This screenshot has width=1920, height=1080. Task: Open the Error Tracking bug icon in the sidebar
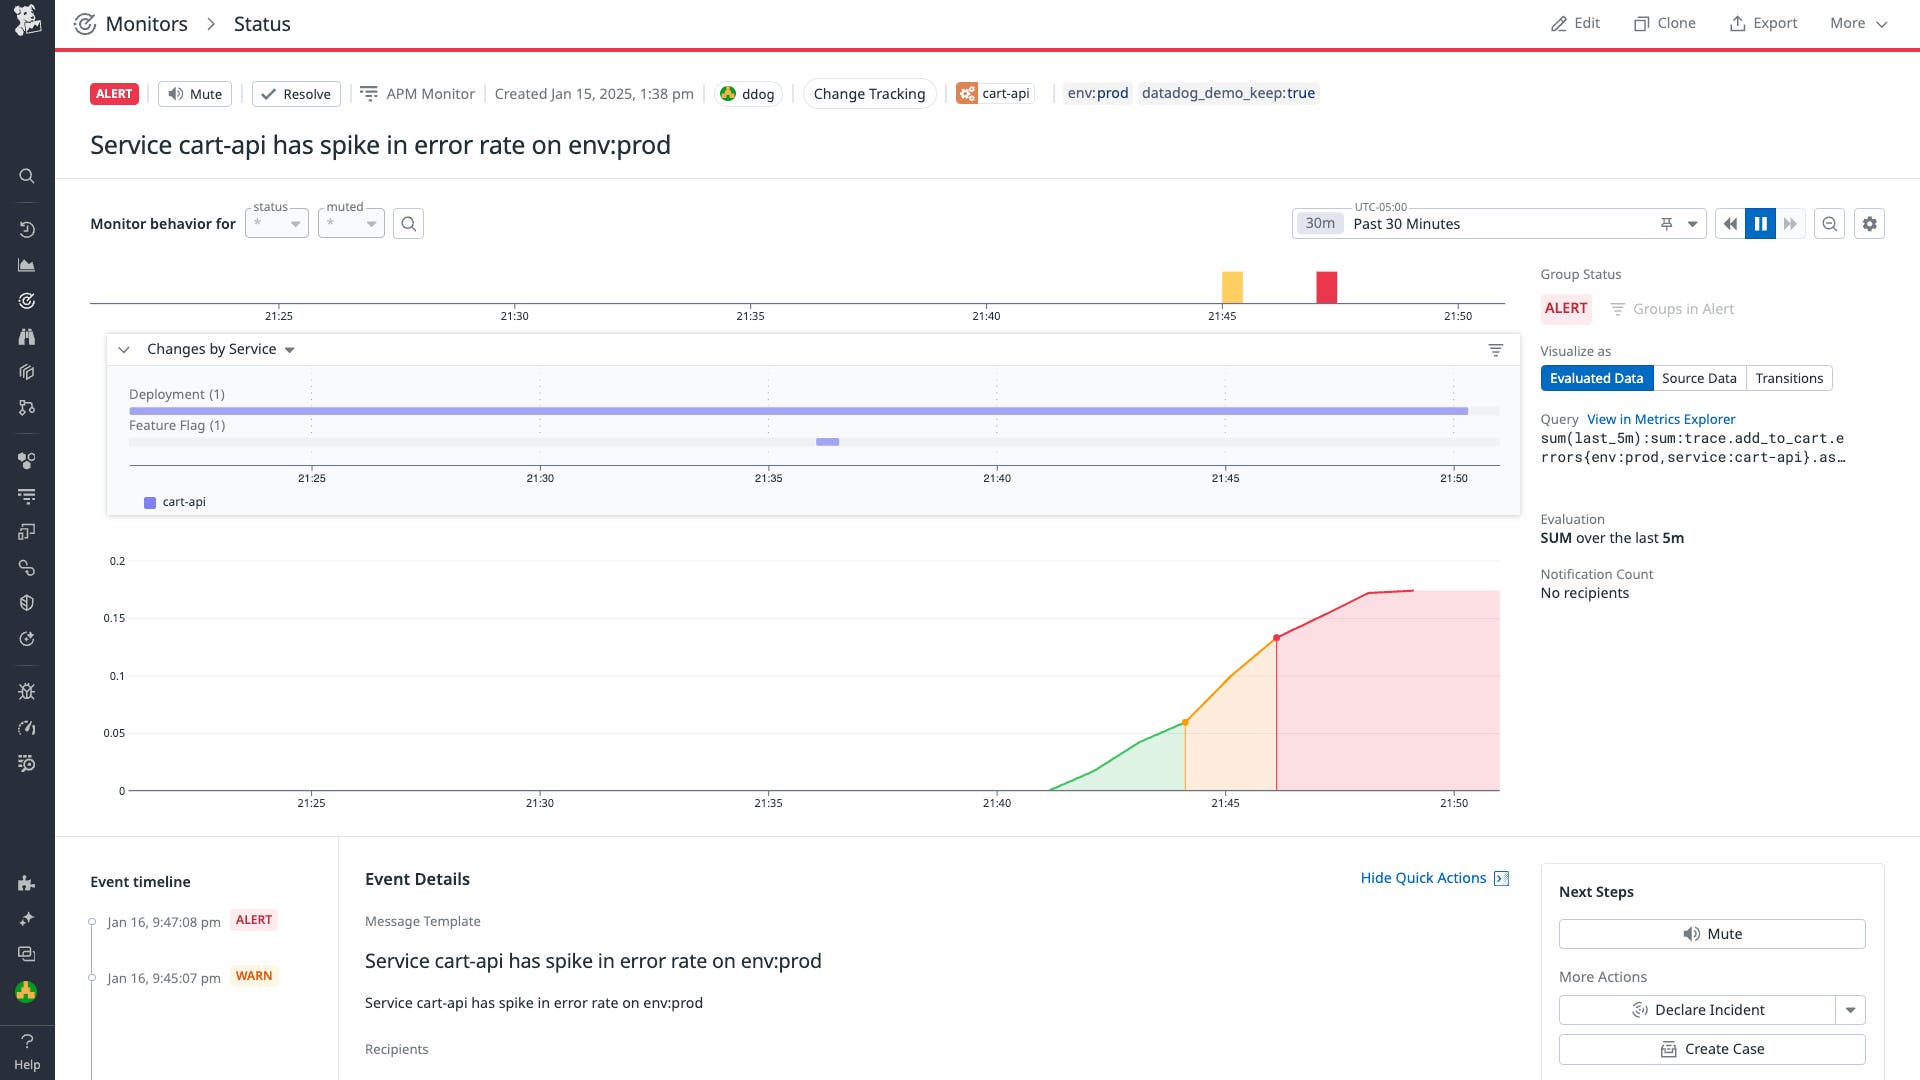click(27, 691)
